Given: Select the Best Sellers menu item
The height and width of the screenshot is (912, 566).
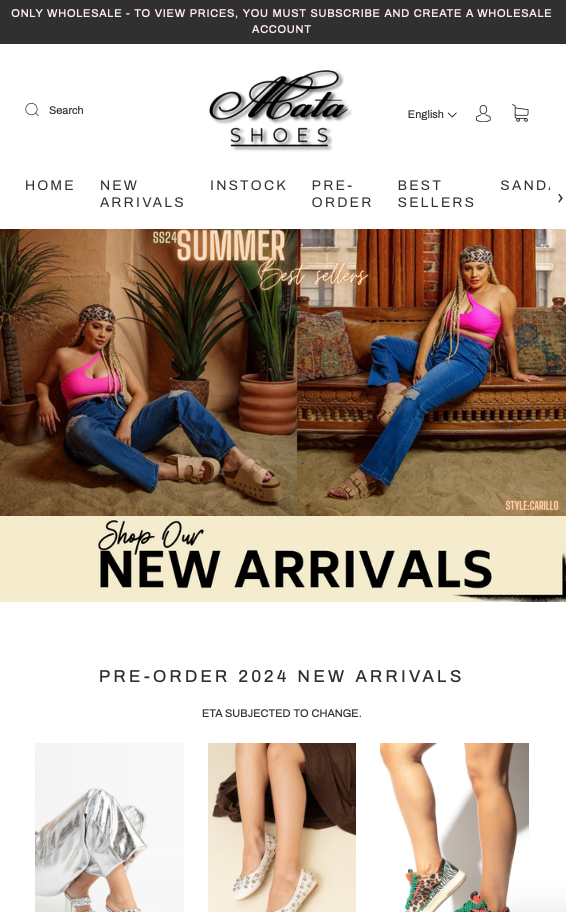Looking at the screenshot, I should click(436, 194).
